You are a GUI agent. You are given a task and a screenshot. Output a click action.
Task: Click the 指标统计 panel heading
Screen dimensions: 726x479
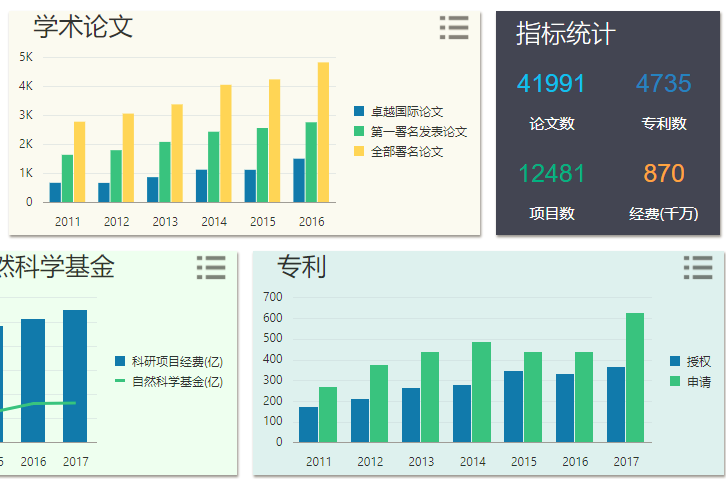tap(565, 34)
